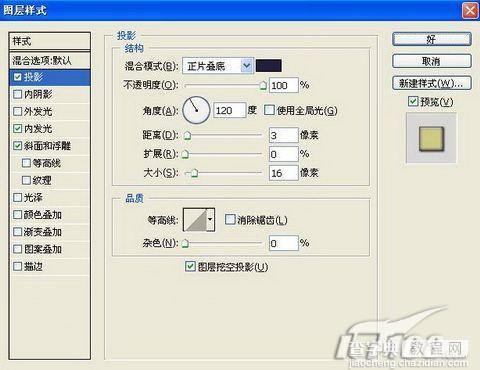Enable 使用全局光(G) checkbox
The height and width of the screenshot is (370, 480).
(x=269, y=110)
